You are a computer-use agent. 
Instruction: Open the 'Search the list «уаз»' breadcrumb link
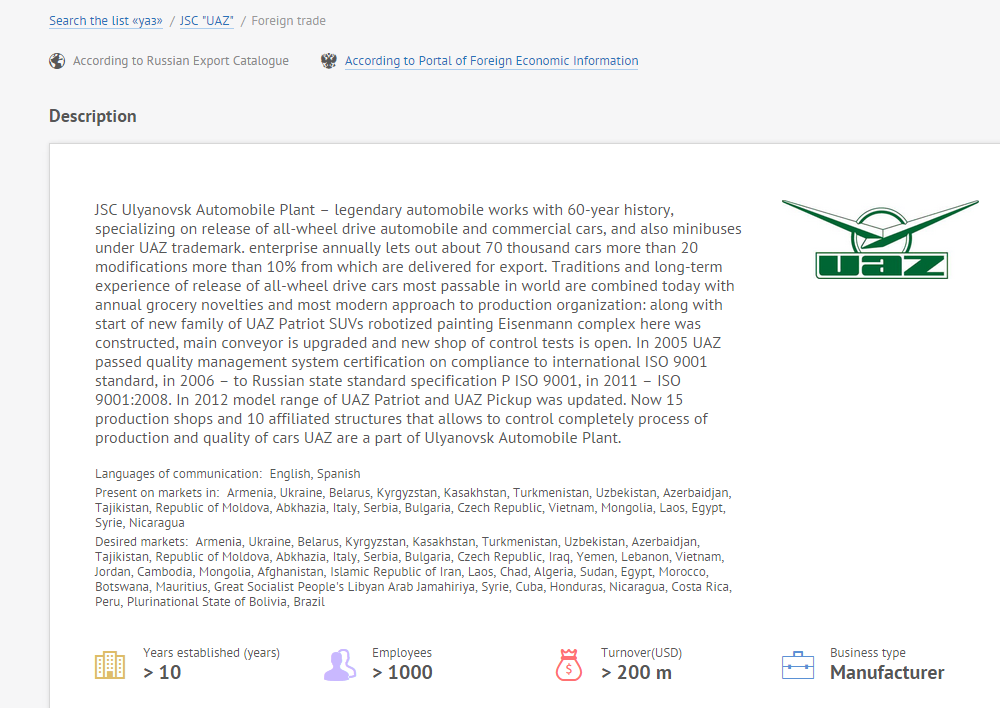tap(106, 21)
